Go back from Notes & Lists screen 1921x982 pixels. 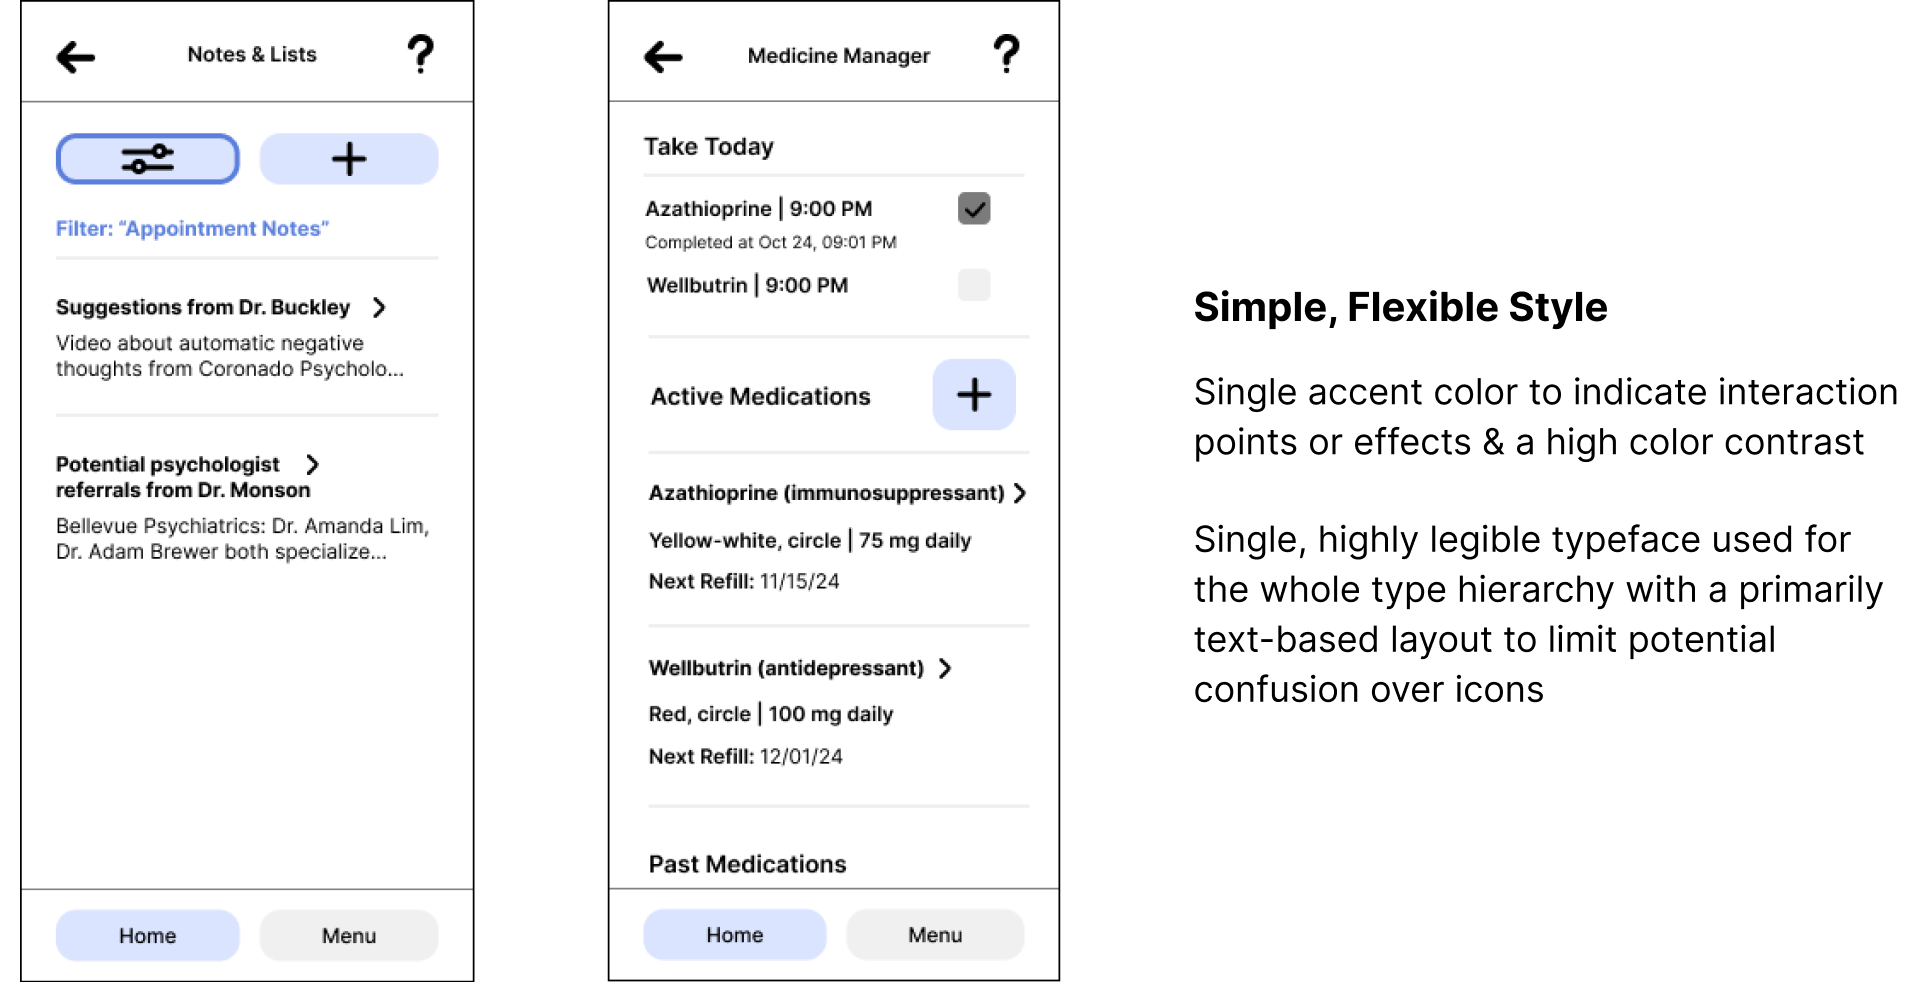click(x=76, y=57)
